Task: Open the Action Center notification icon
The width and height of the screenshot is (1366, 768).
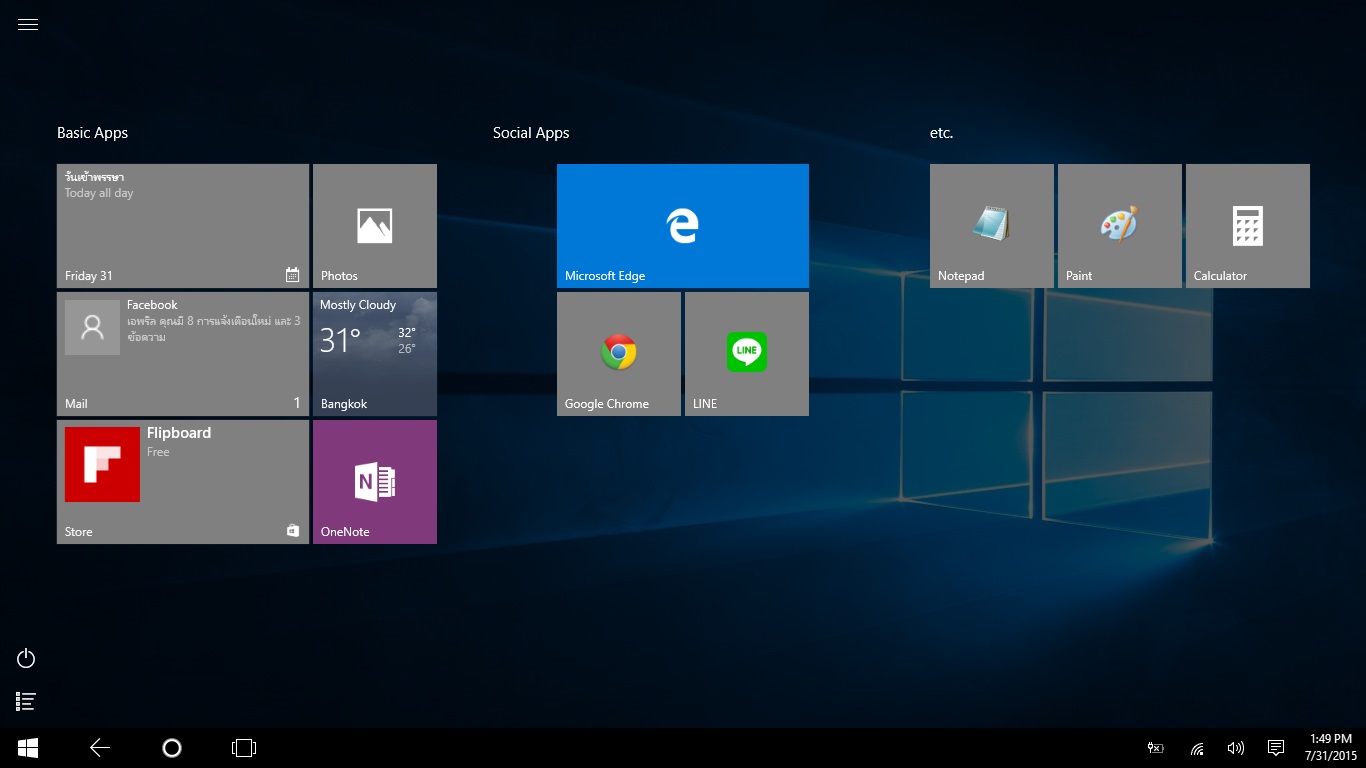Action: (1276, 748)
